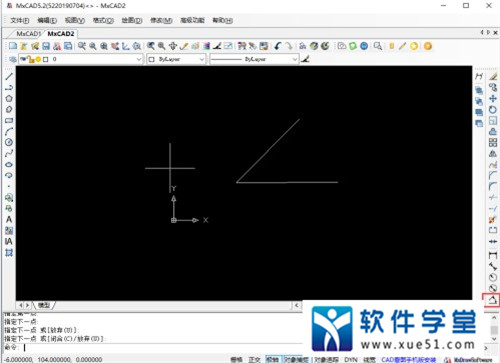Screen dimensions: 500x363
Task: Select the Circle draw tool
Action: pyautogui.click(x=9, y=142)
